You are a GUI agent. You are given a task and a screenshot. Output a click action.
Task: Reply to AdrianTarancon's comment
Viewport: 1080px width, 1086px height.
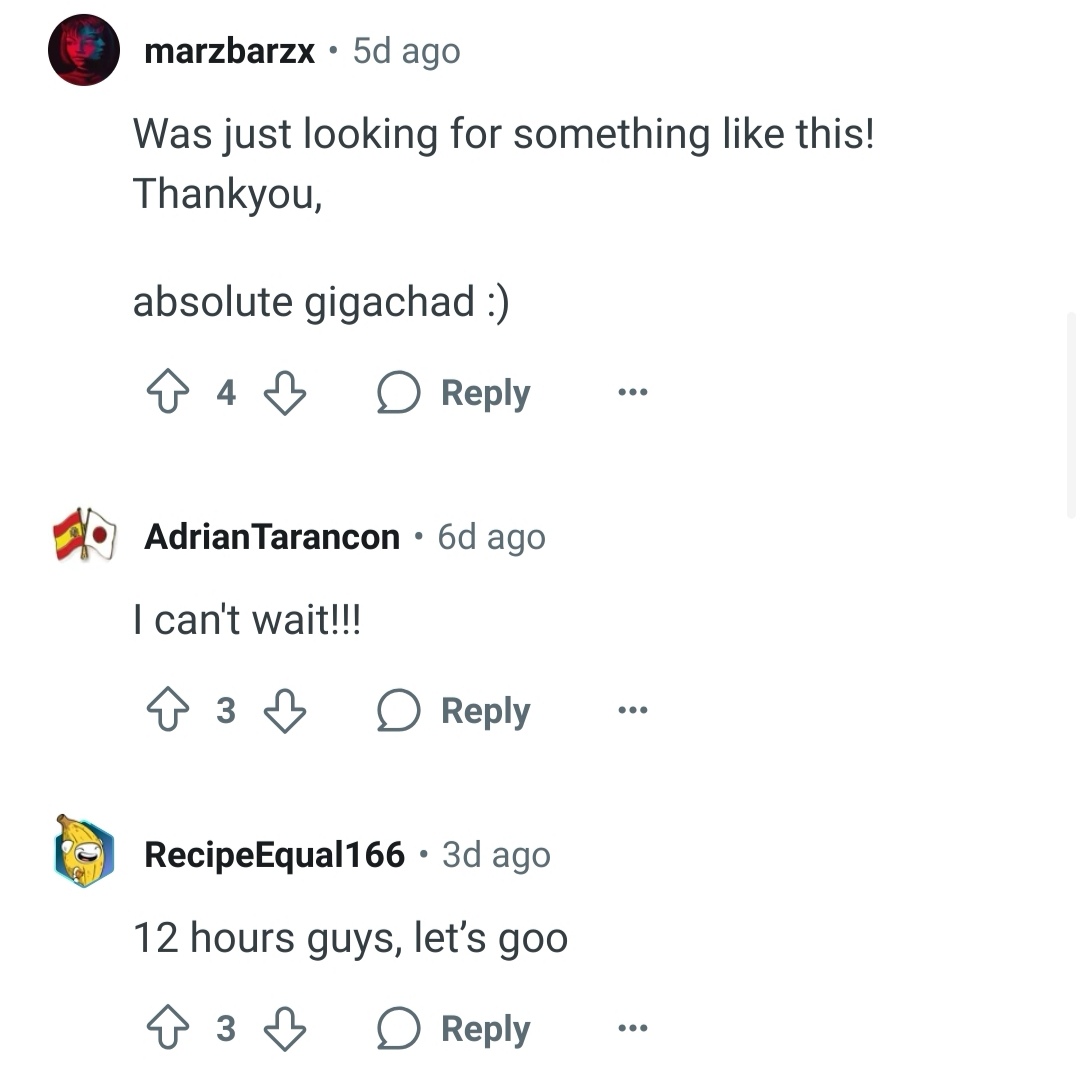tap(454, 711)
